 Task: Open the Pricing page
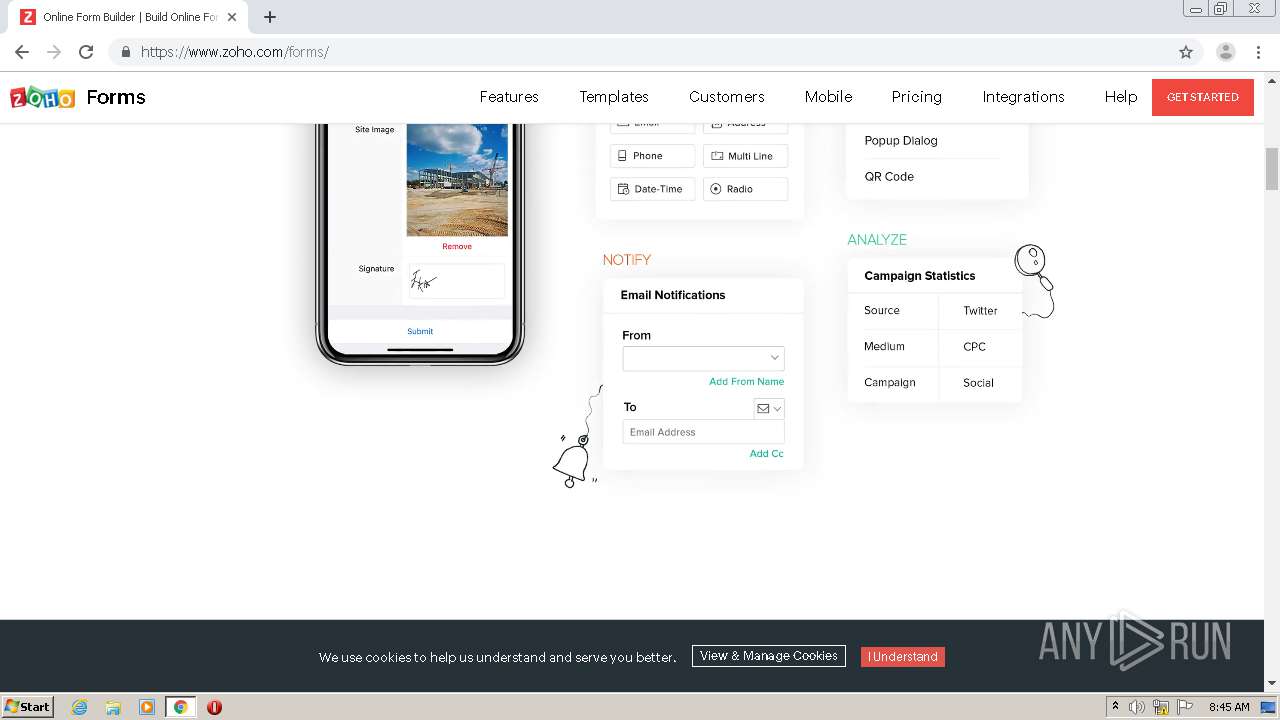click(x=917, y=97)
